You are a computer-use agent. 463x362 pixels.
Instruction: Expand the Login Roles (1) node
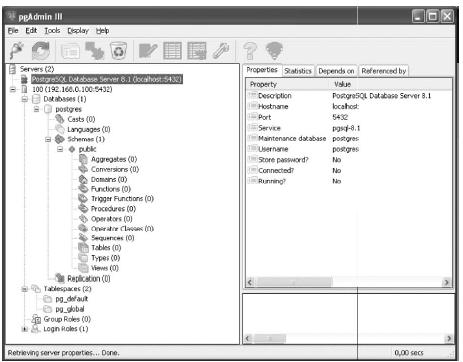pyautogui.click(x=24, y=329)
